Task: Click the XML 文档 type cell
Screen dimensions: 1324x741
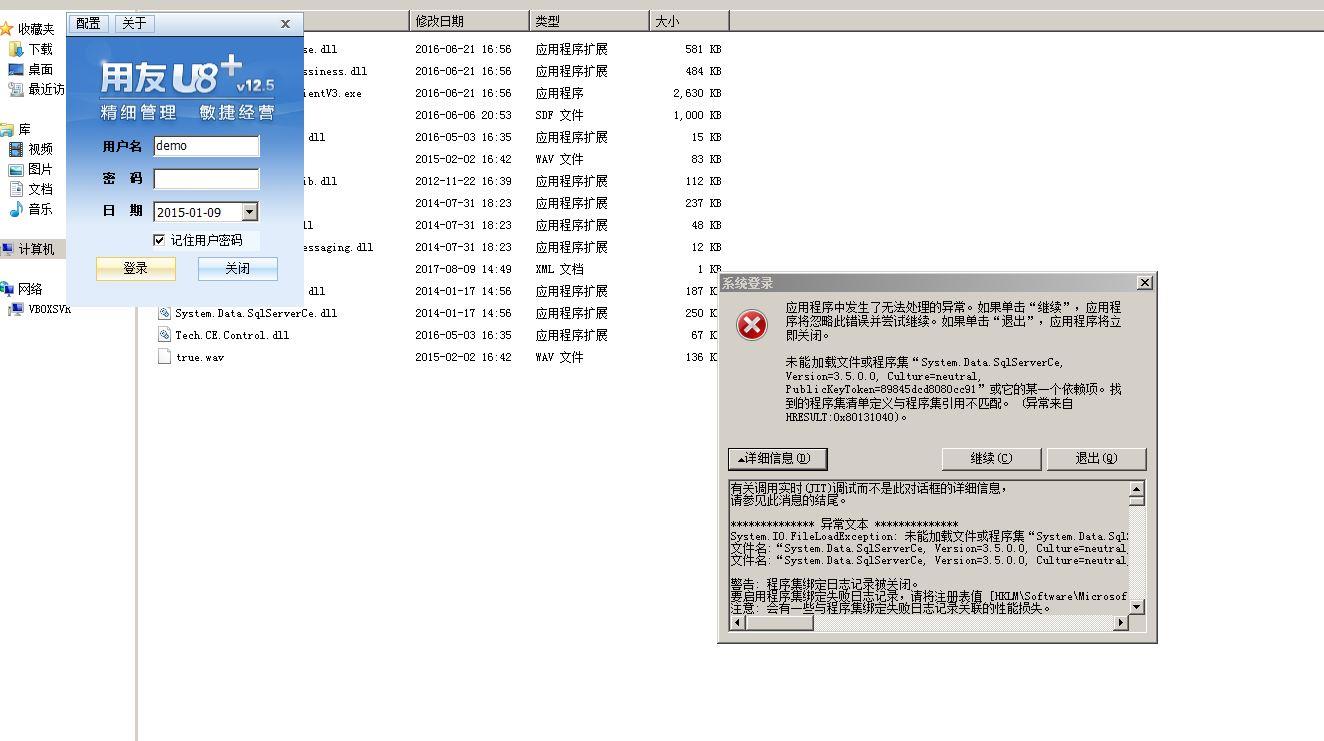Action: (x=559, y=269)
